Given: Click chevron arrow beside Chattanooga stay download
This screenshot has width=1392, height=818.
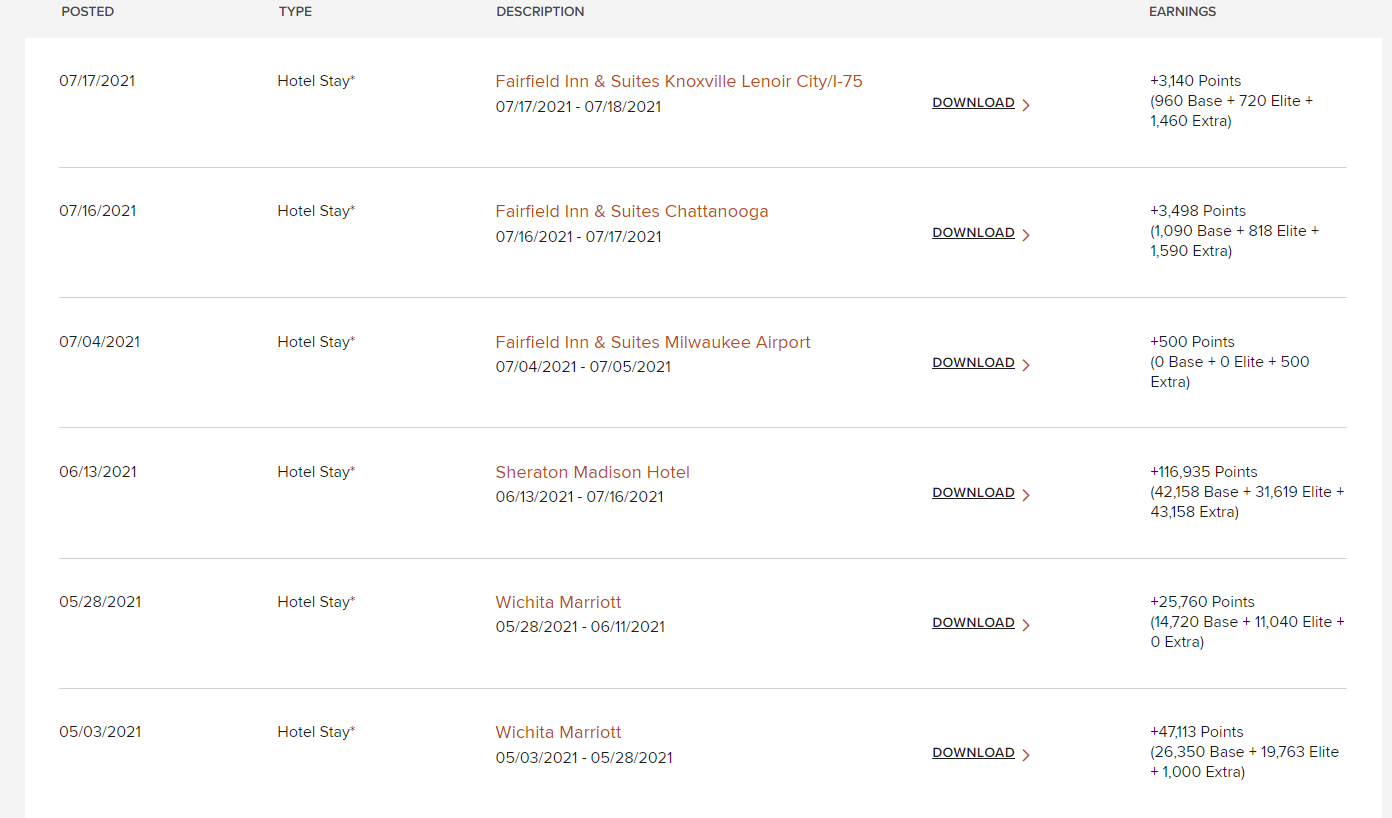Looking at the screenshot, I should pyautogui.click(x=1026, y=234).
